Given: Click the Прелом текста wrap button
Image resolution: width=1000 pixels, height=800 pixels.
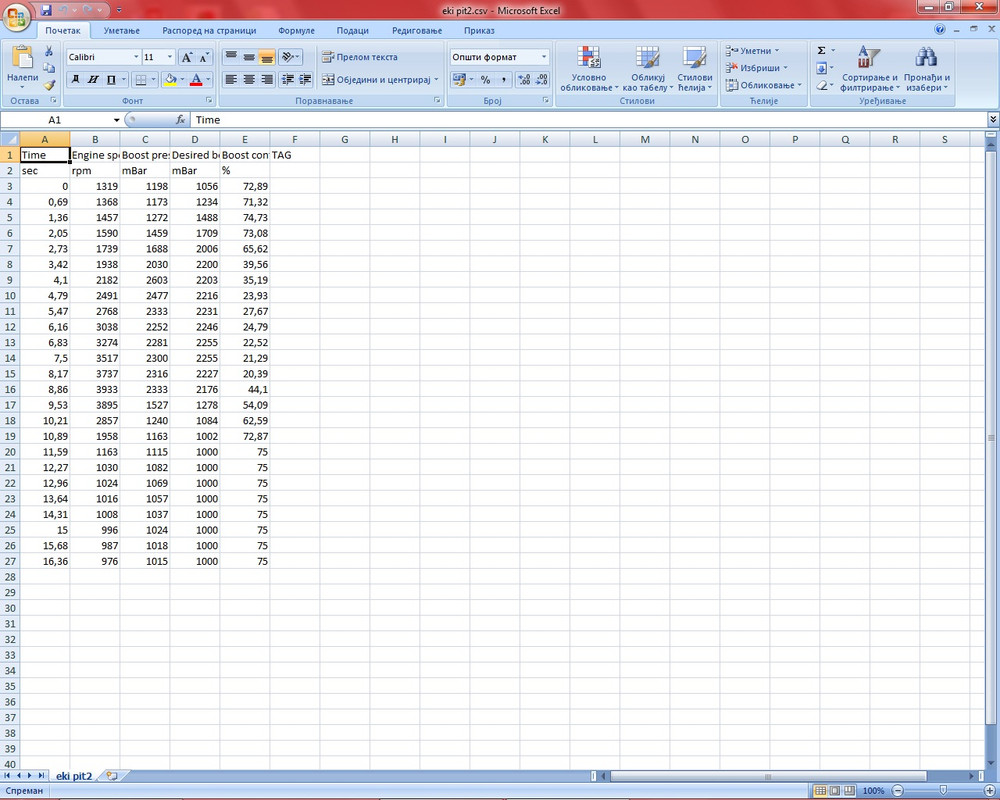Looking at the screenshot, I should [x=360, y=57].
